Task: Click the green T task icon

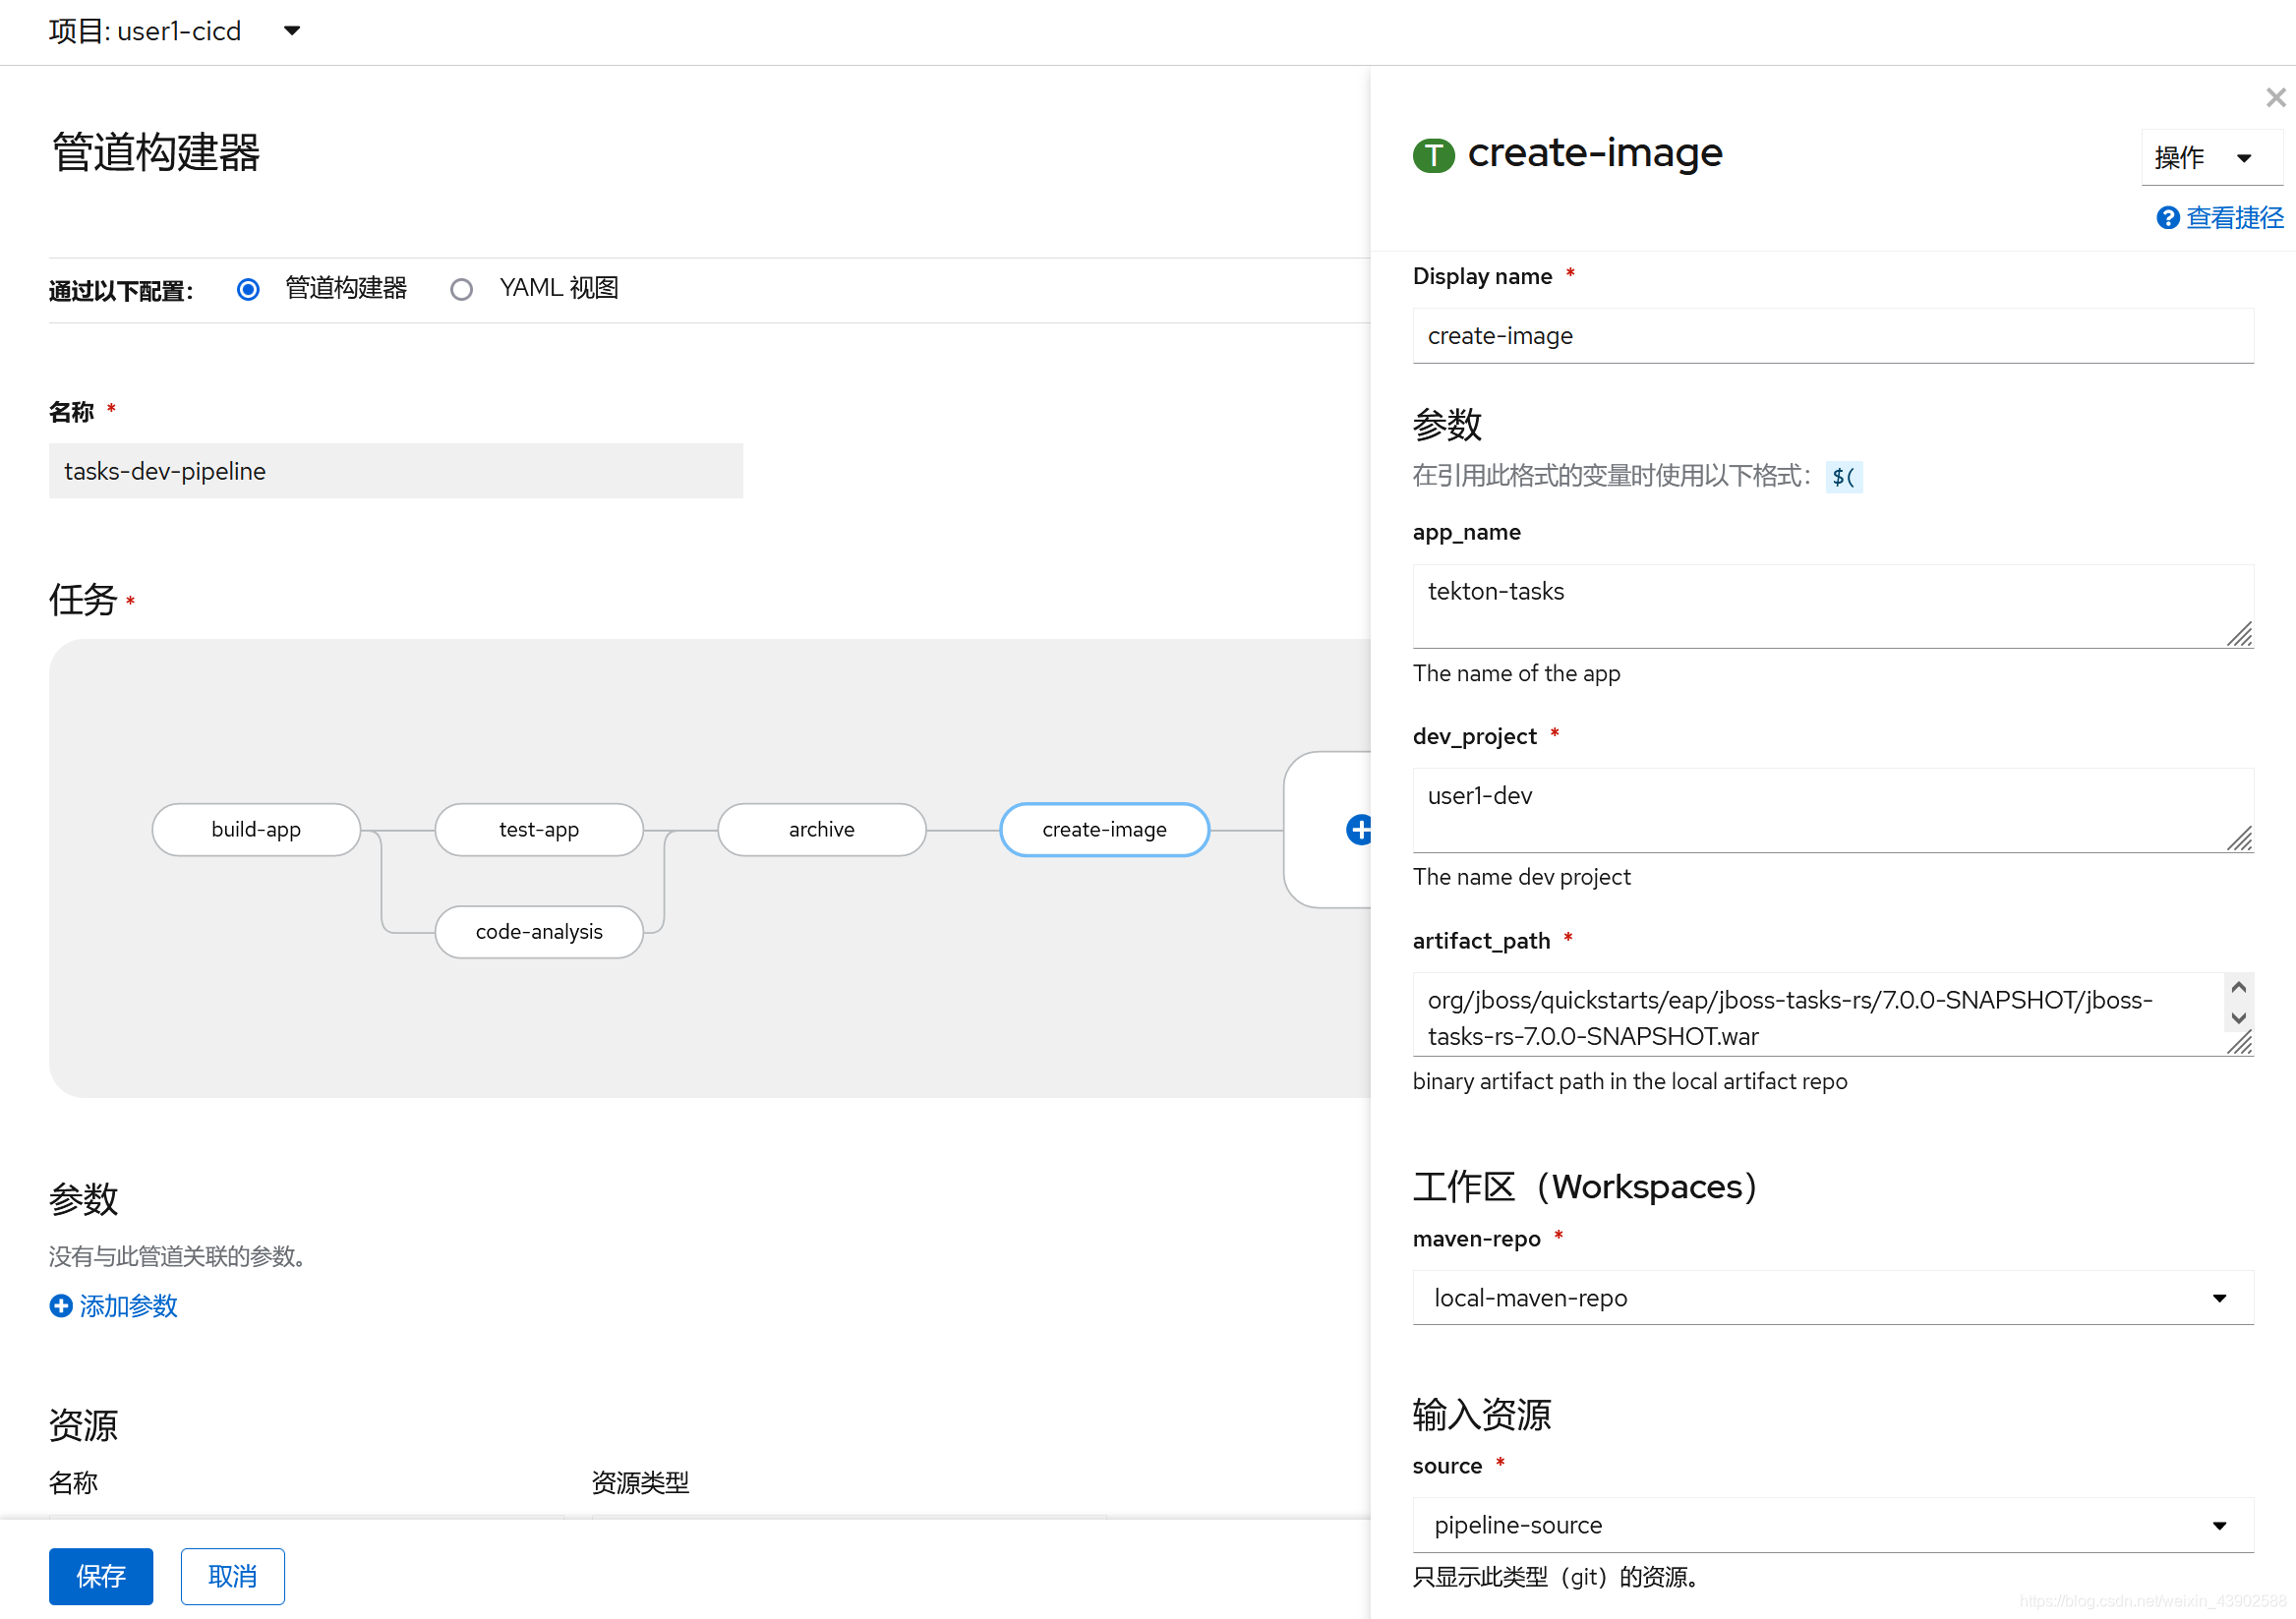Action: [x=1433, y=155]
